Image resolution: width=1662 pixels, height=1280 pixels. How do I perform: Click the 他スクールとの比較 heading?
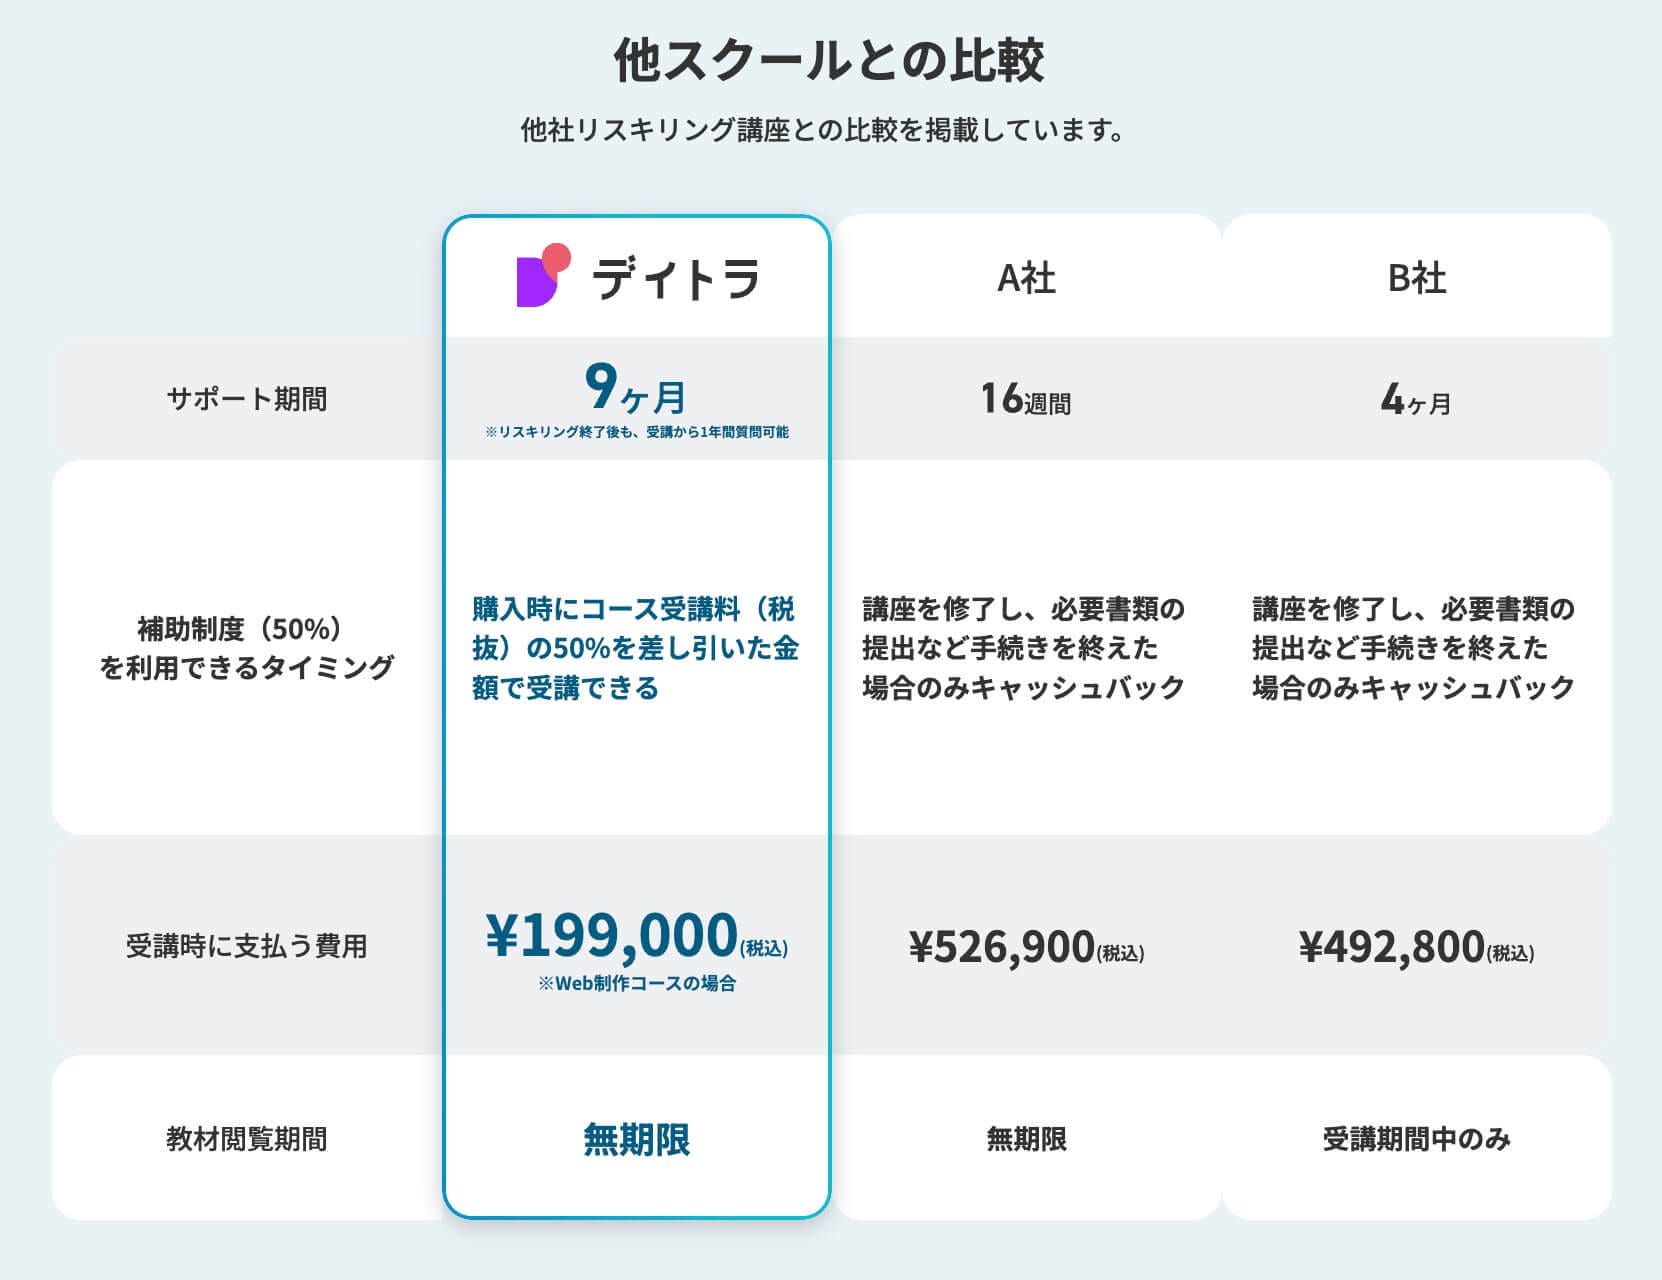point(829,60)
